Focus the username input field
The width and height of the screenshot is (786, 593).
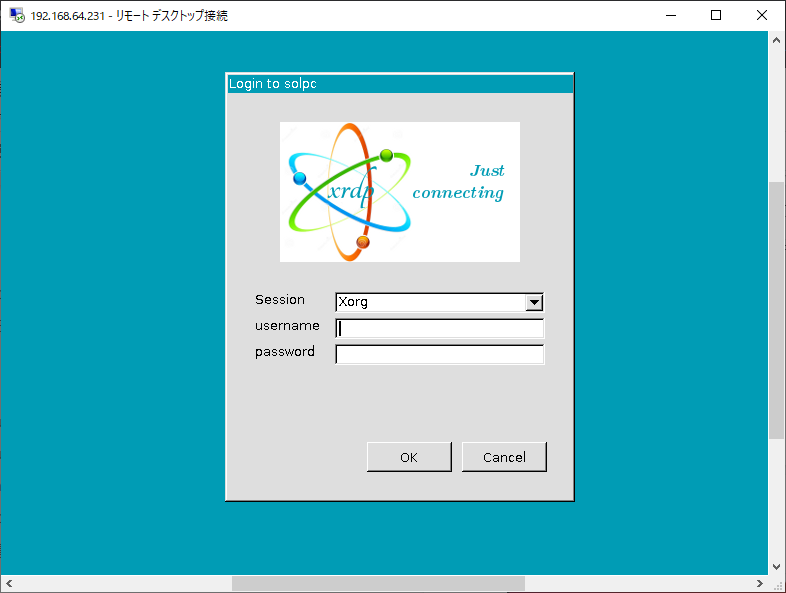point(439,328)
